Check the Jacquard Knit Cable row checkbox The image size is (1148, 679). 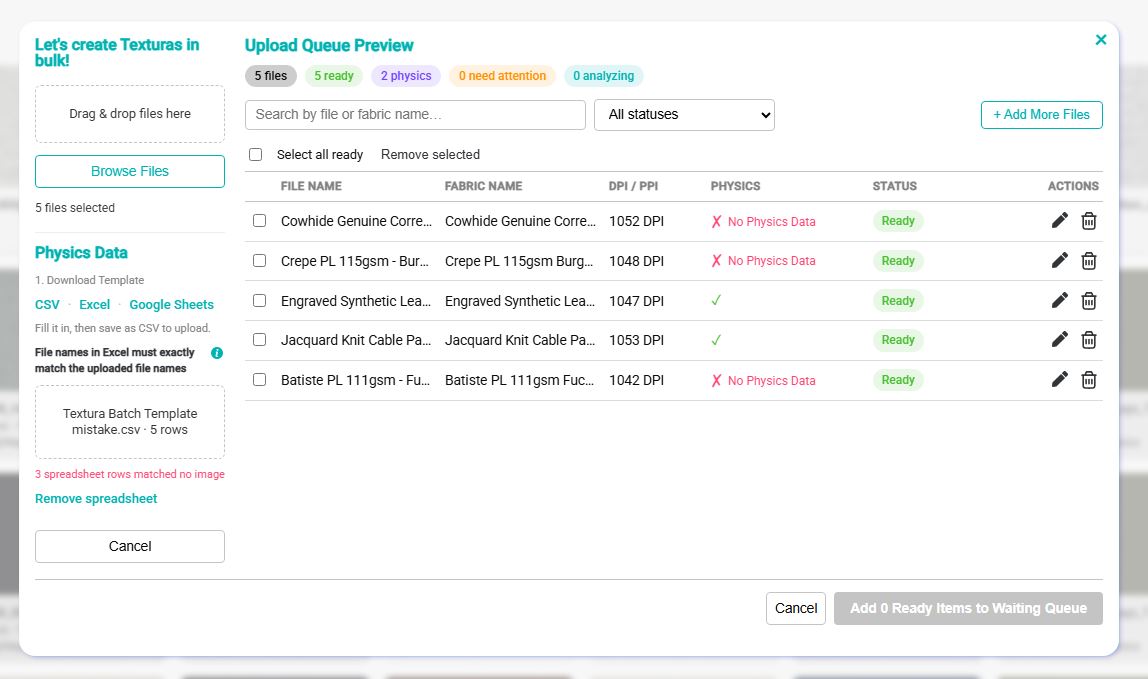(x=259, y=339)
